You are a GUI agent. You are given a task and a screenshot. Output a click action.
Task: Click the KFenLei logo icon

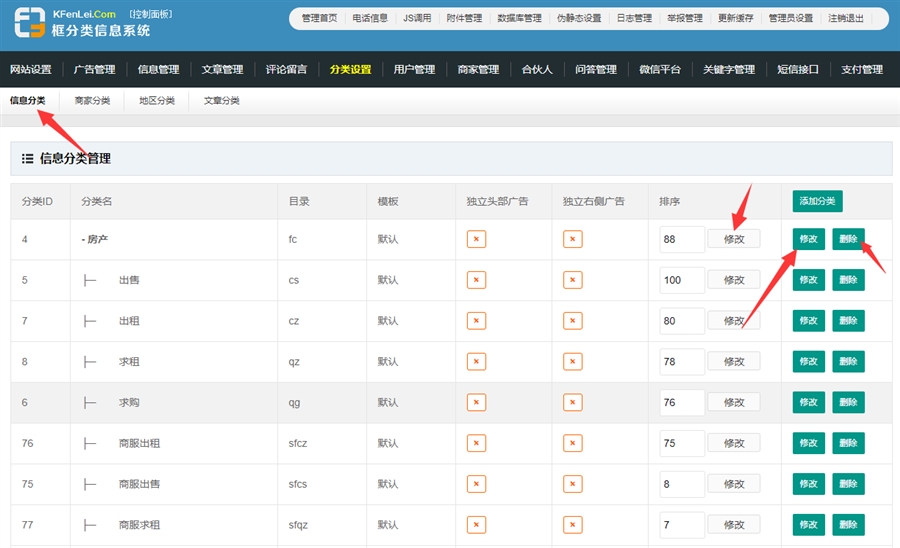(x=29, y=23)
